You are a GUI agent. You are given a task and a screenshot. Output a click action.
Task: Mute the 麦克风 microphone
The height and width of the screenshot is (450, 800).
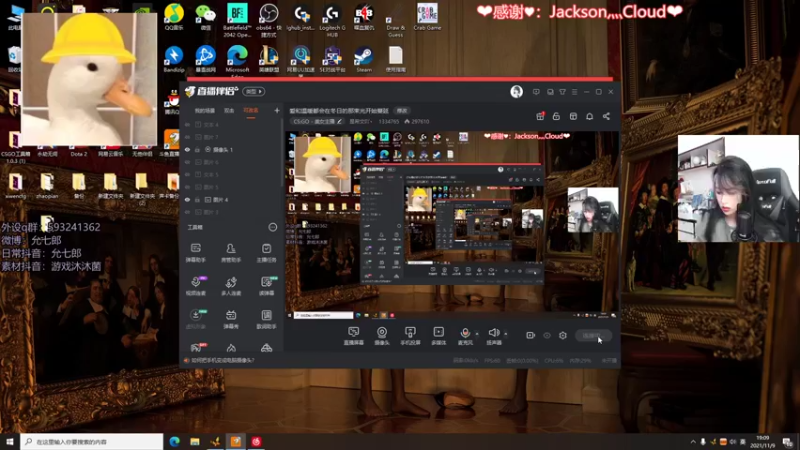(x=465, y=336)
